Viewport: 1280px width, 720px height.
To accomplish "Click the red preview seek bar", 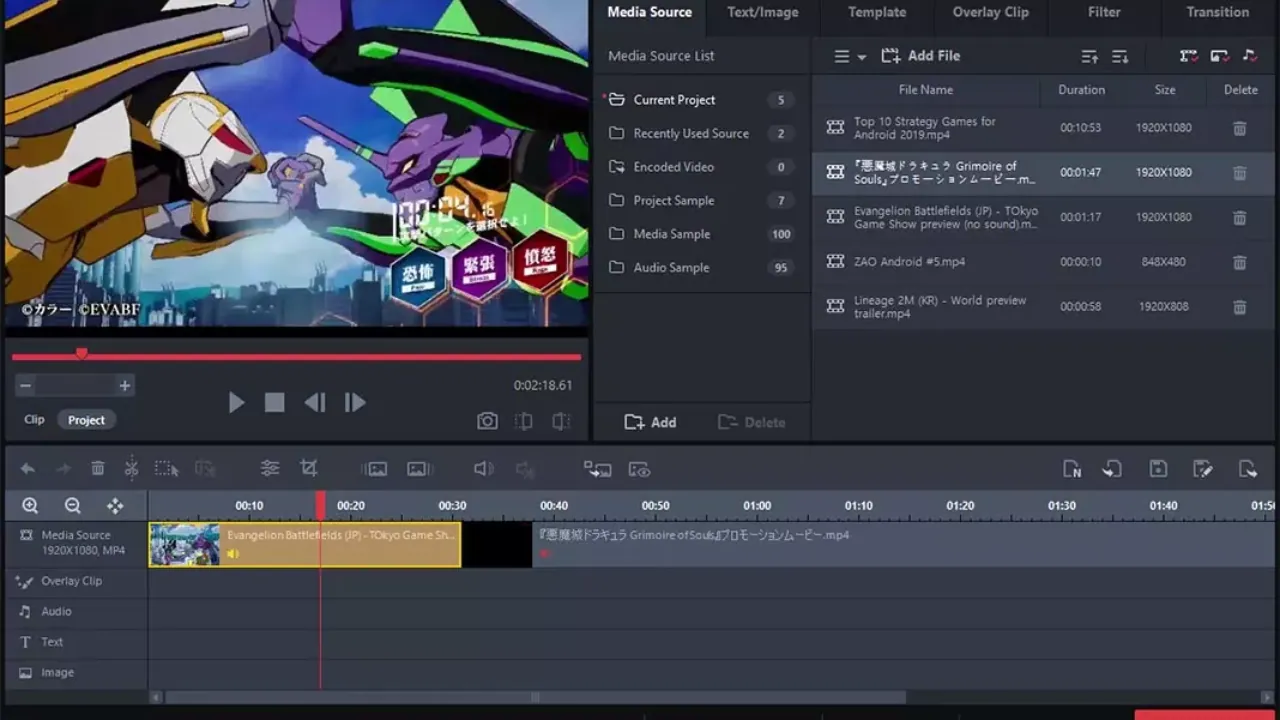I will (x=296, y=356).
